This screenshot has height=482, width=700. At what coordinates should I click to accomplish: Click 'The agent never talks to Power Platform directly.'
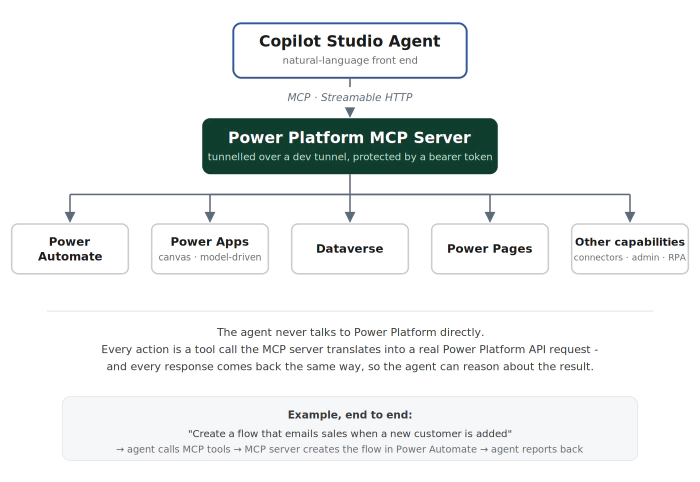click(350, 332)
